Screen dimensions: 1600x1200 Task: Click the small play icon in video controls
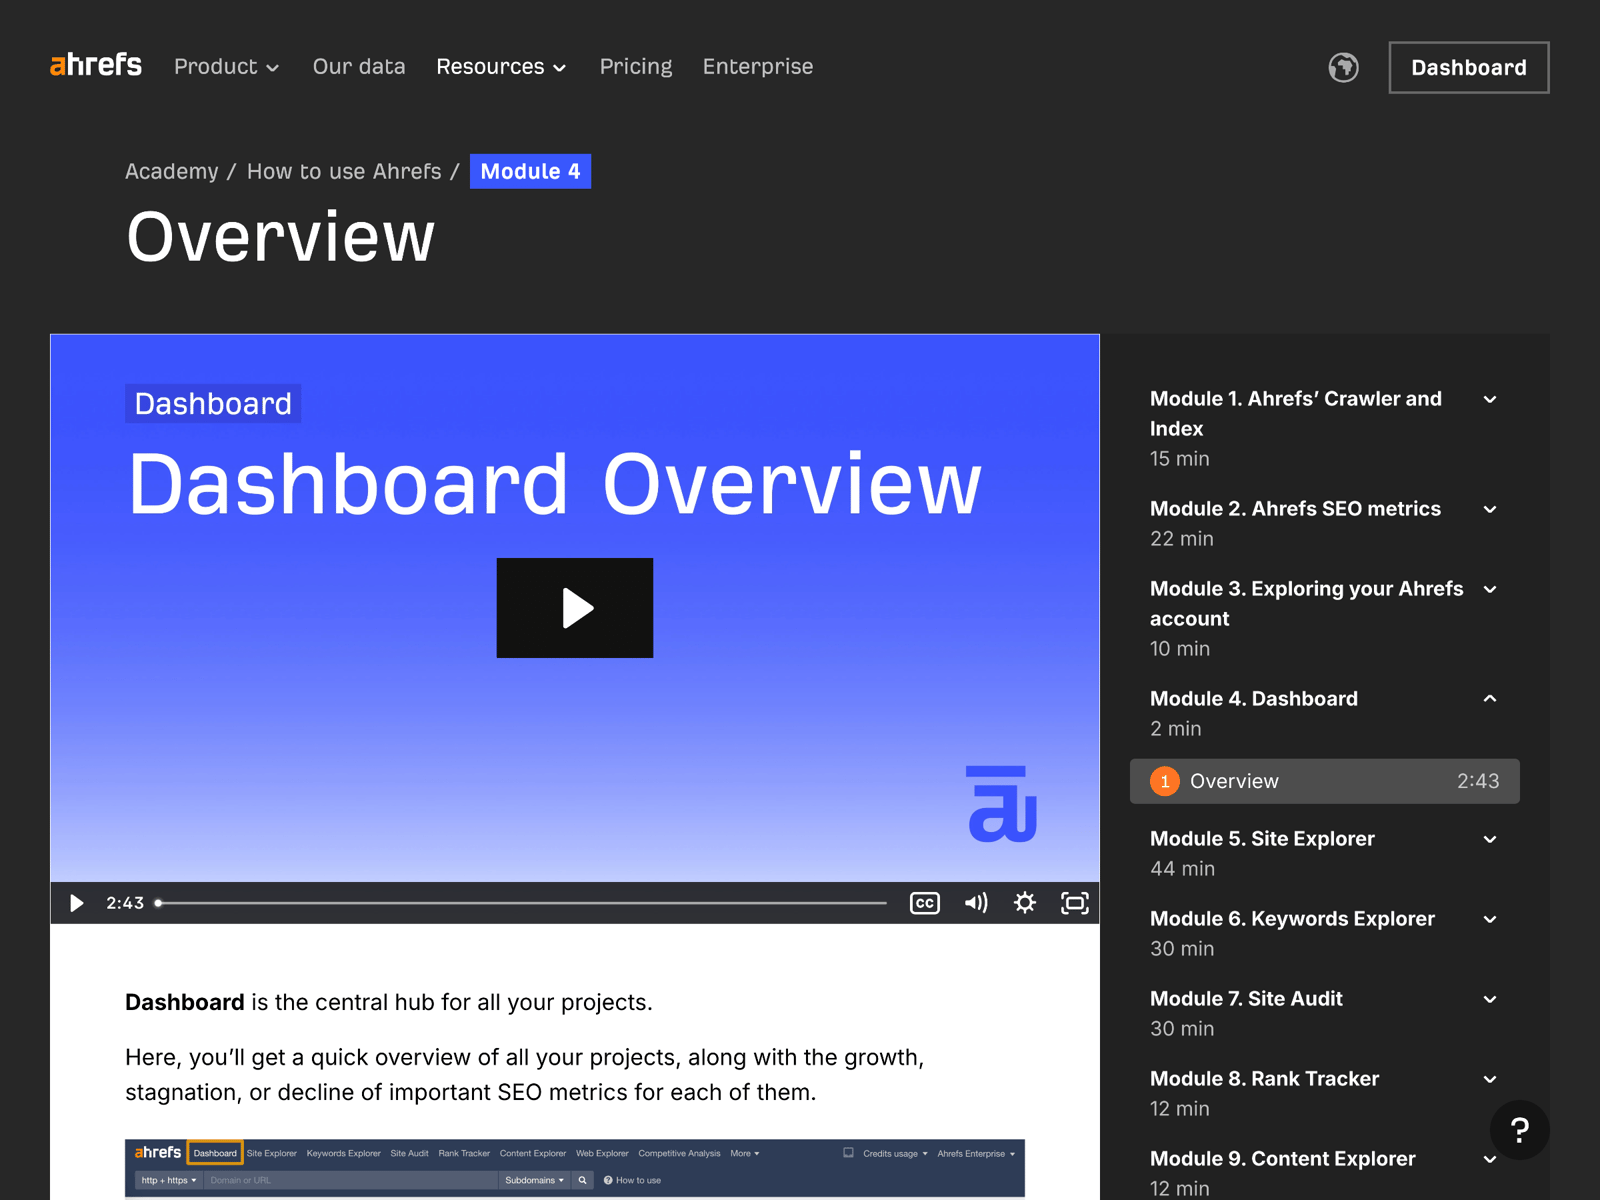(77, 903)
